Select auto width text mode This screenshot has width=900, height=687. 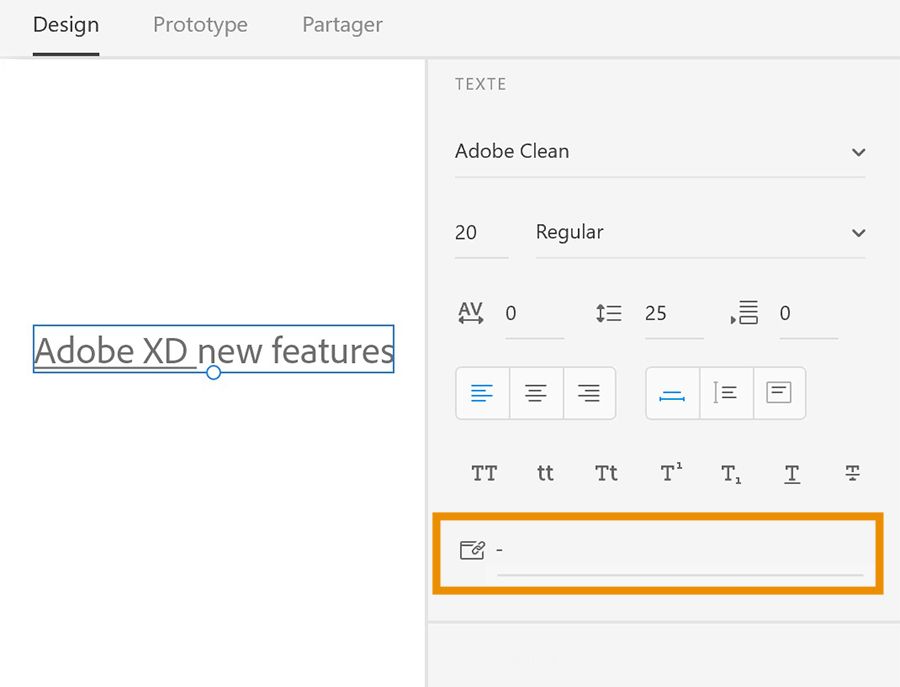[672, 393]
